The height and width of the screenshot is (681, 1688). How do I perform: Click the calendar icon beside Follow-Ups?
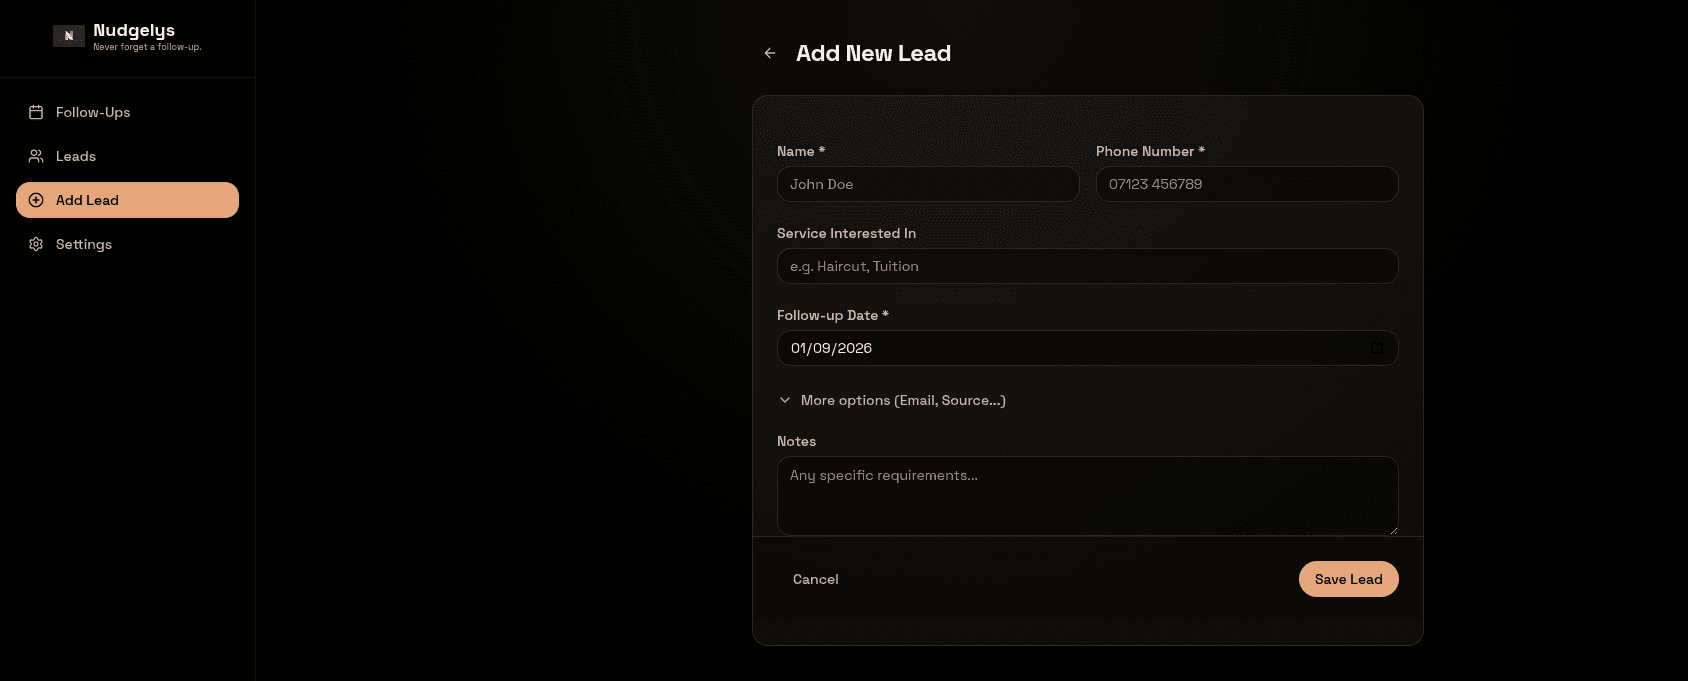[x=36, y=112]
